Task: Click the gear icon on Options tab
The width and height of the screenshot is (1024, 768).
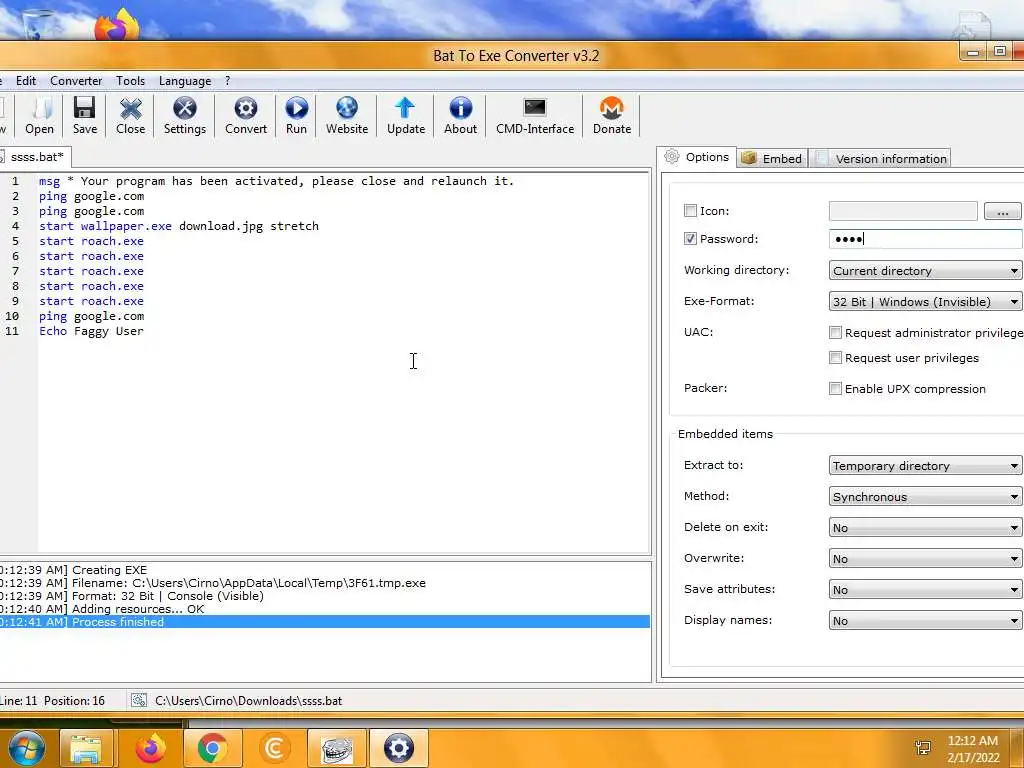Action: [x=672, y=157]
